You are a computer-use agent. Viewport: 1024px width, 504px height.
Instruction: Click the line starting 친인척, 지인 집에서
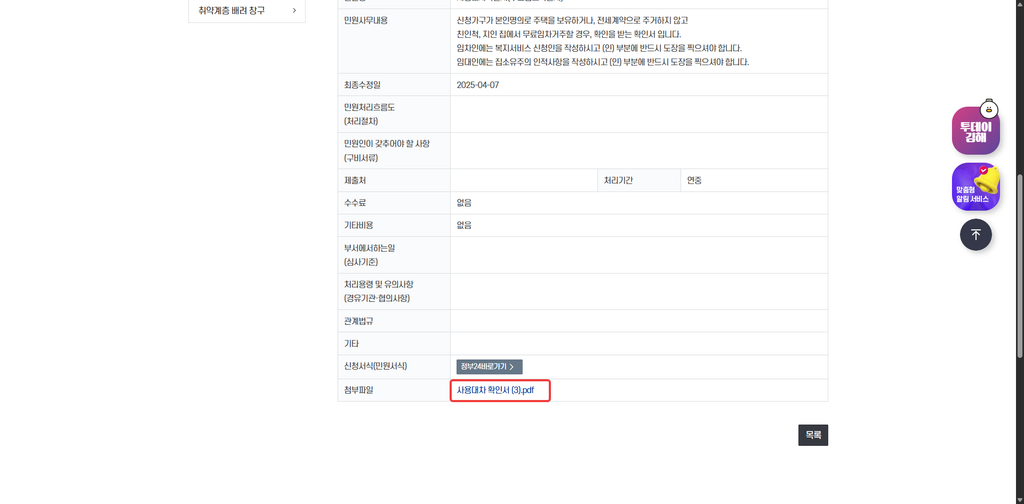coord(569,34)
